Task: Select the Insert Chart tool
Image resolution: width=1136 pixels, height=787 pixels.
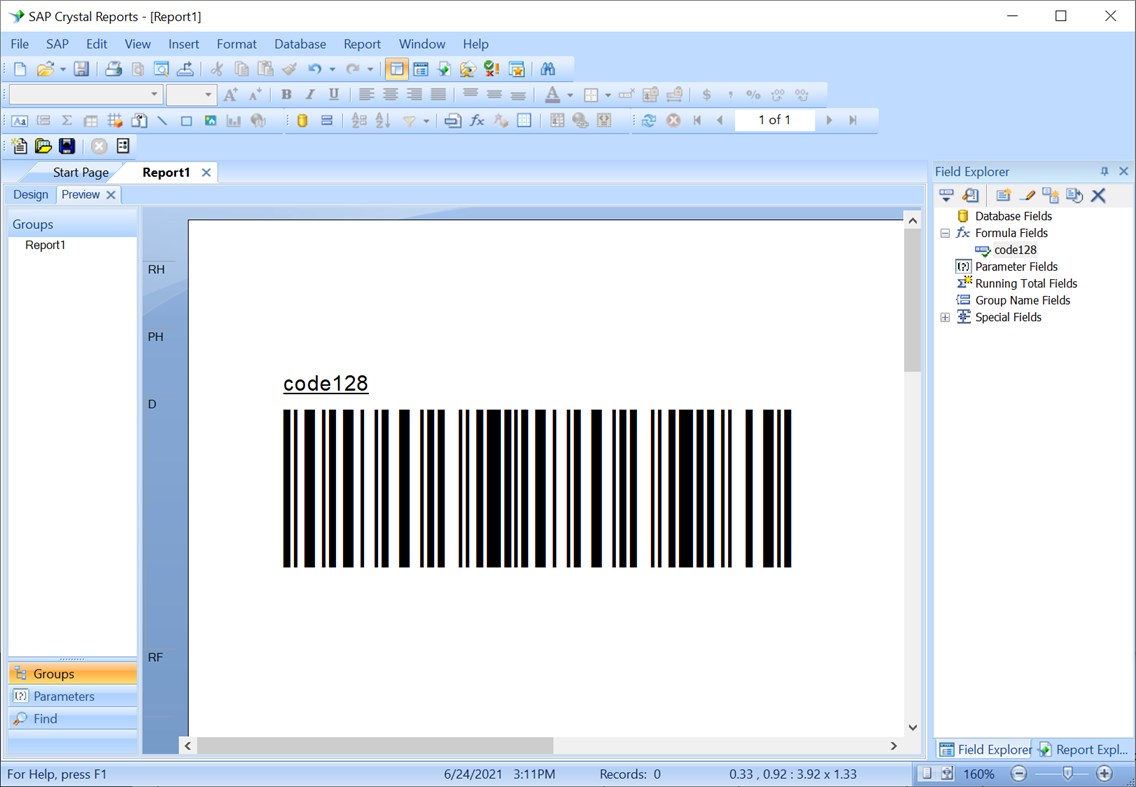Action: coord(232,120)
